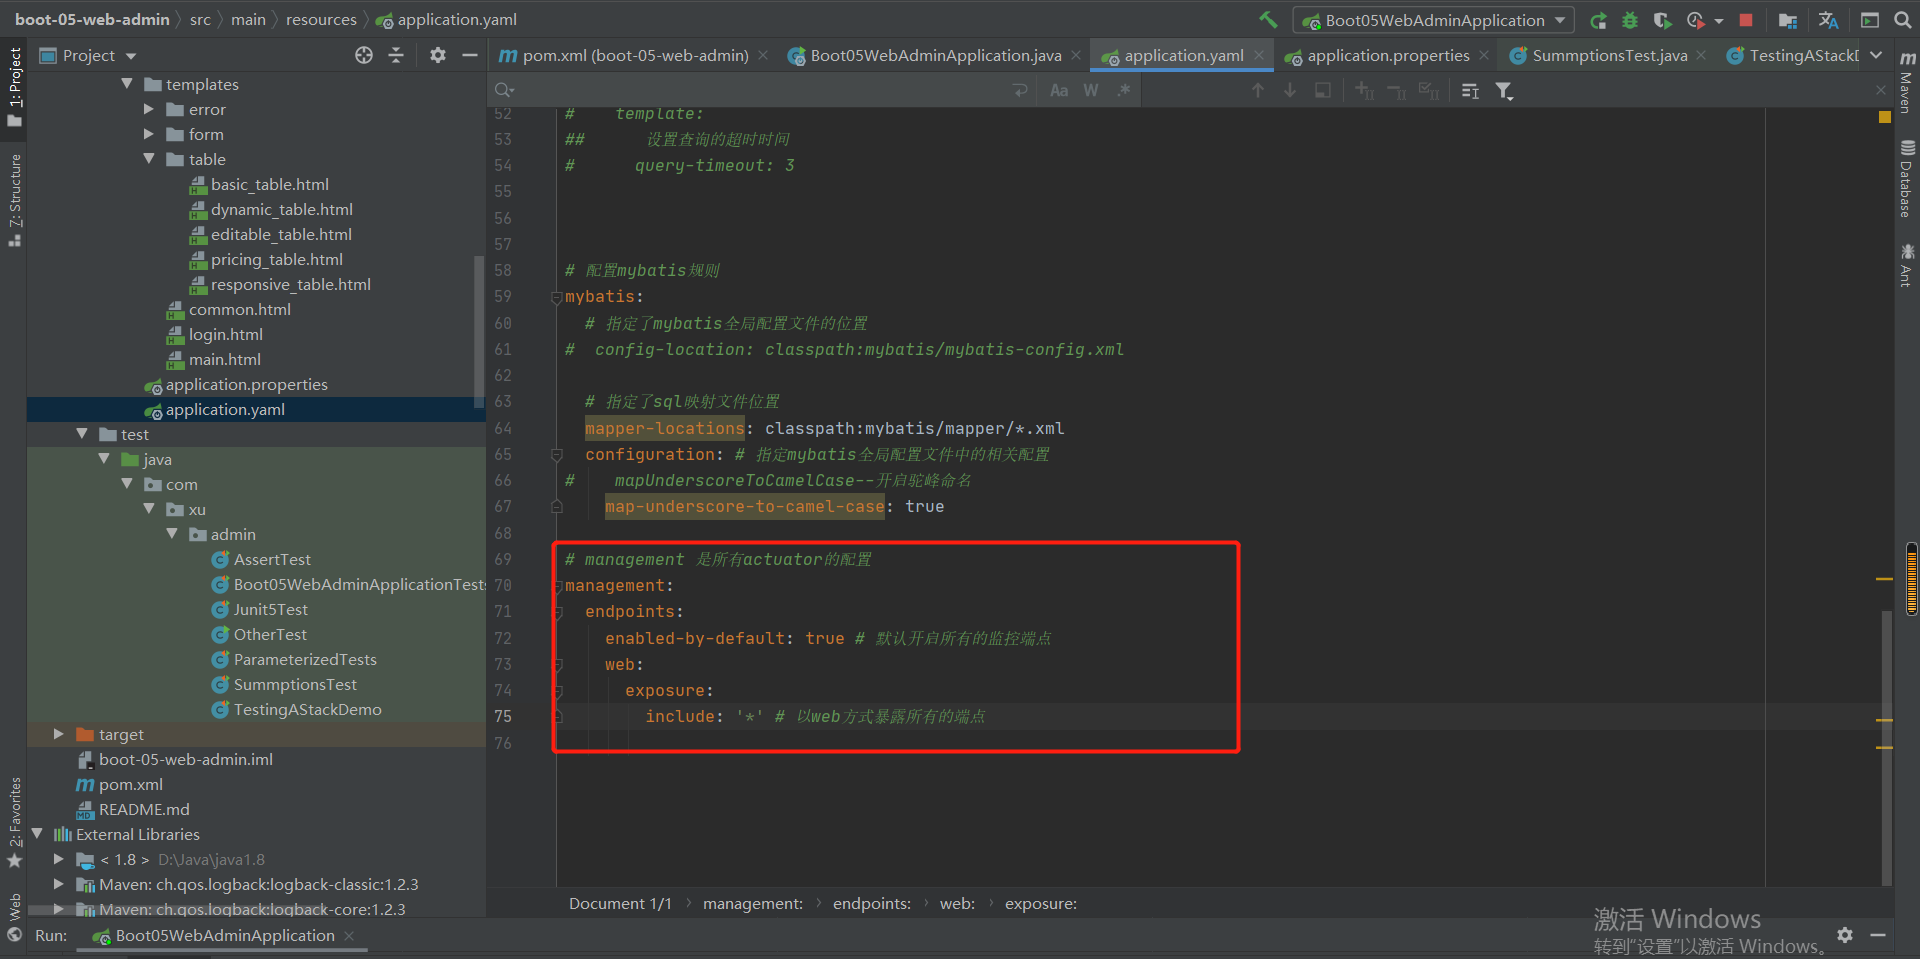The image size is (1920, 959).
Task: Open the Ant tool window
Action: click(x=1906, y=265)
